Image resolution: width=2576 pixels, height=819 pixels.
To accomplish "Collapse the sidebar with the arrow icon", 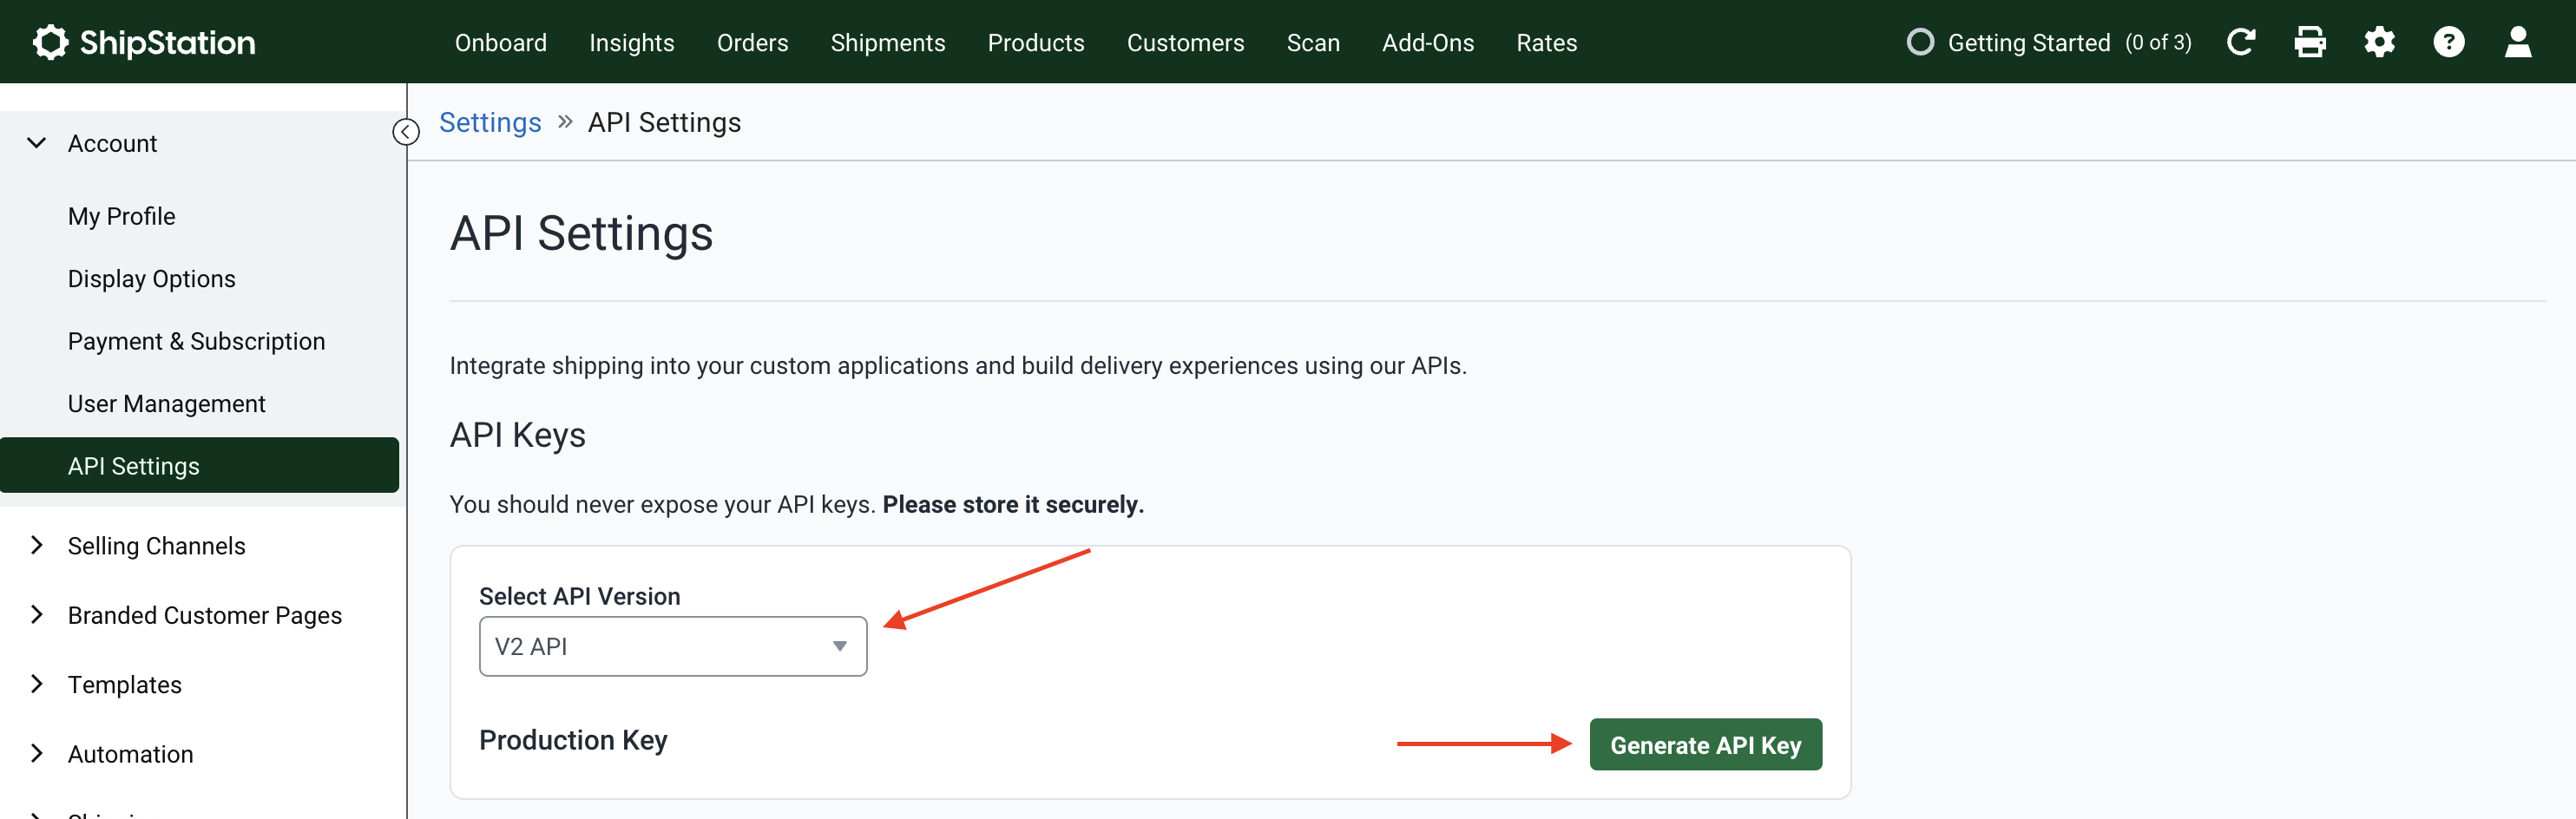I will (405, 130).
